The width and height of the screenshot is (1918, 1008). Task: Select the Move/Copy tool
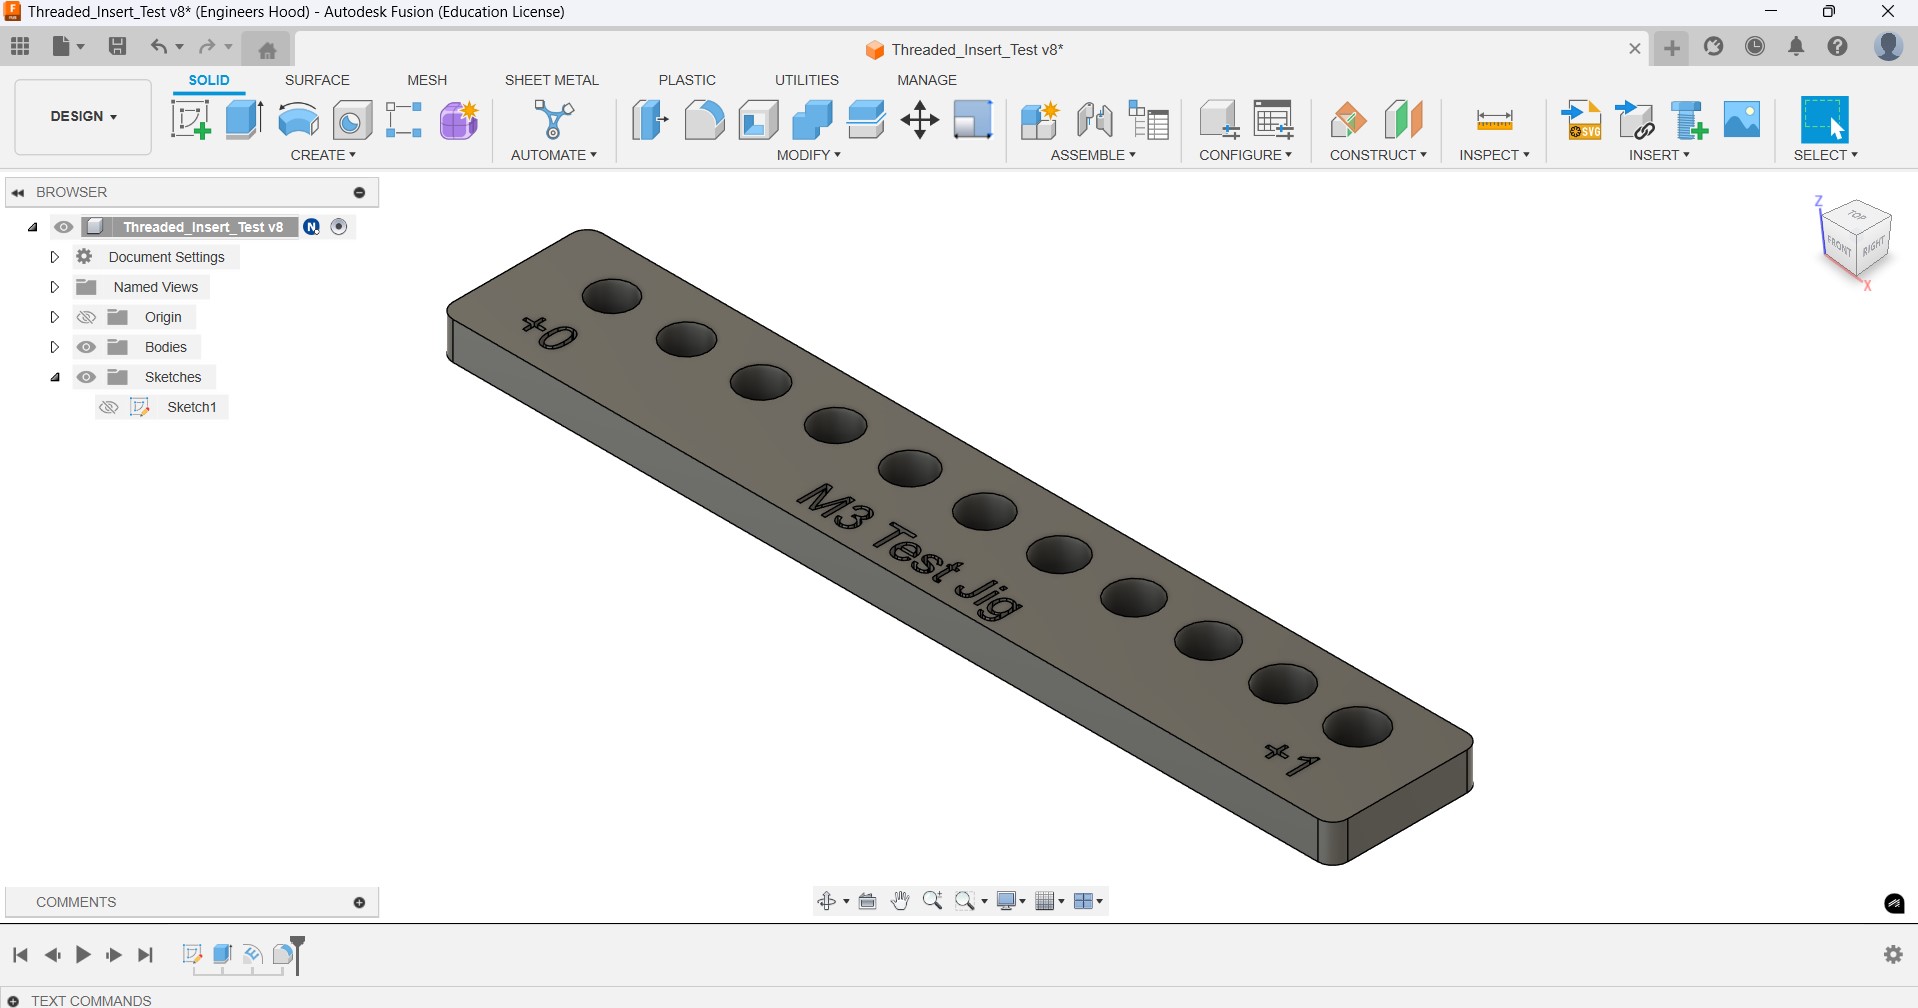[x=919, y=120]
